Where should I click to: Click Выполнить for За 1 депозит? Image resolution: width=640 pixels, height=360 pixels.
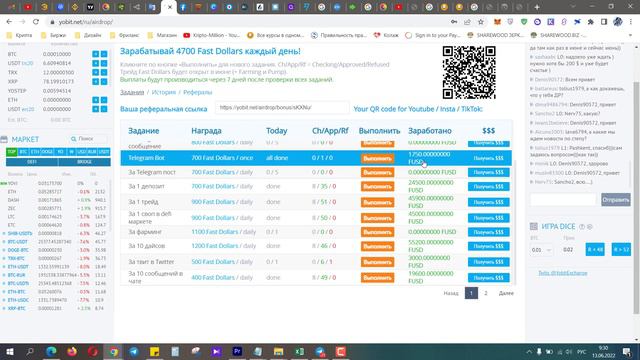point(377,187)
